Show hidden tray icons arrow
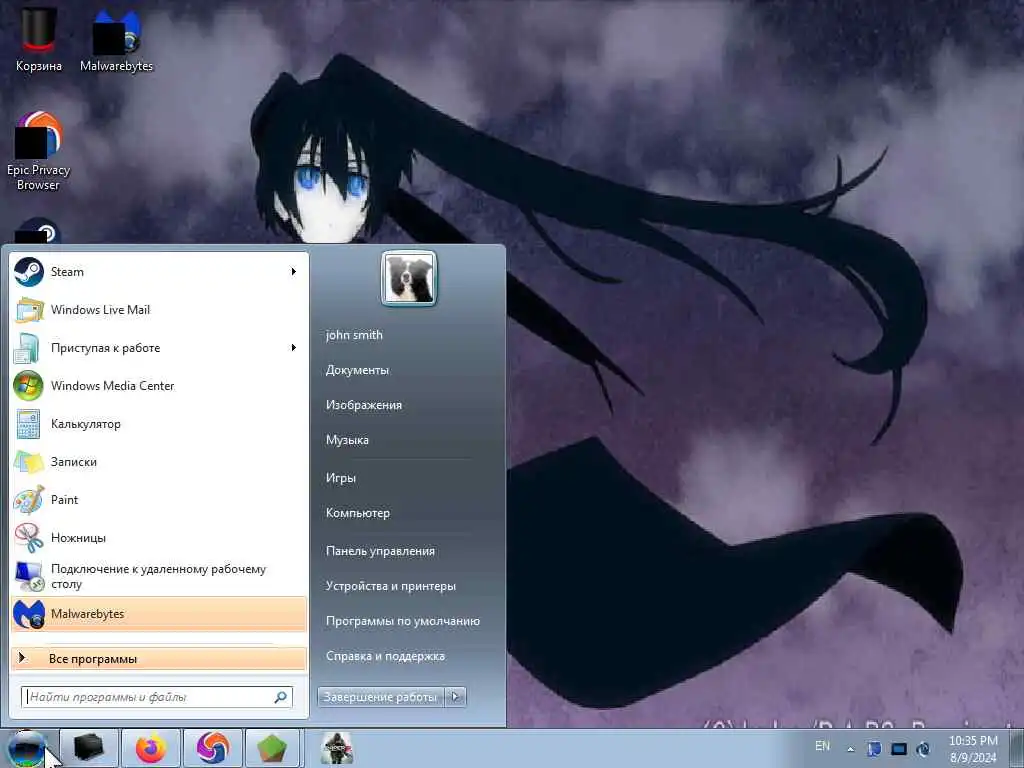1024x768 pixels. [850, 749]
